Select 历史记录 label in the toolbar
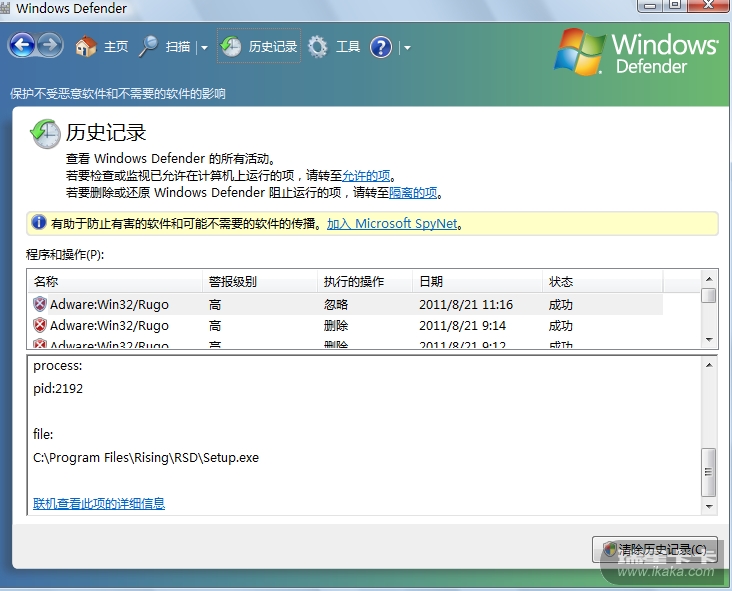 coord(273,47)
